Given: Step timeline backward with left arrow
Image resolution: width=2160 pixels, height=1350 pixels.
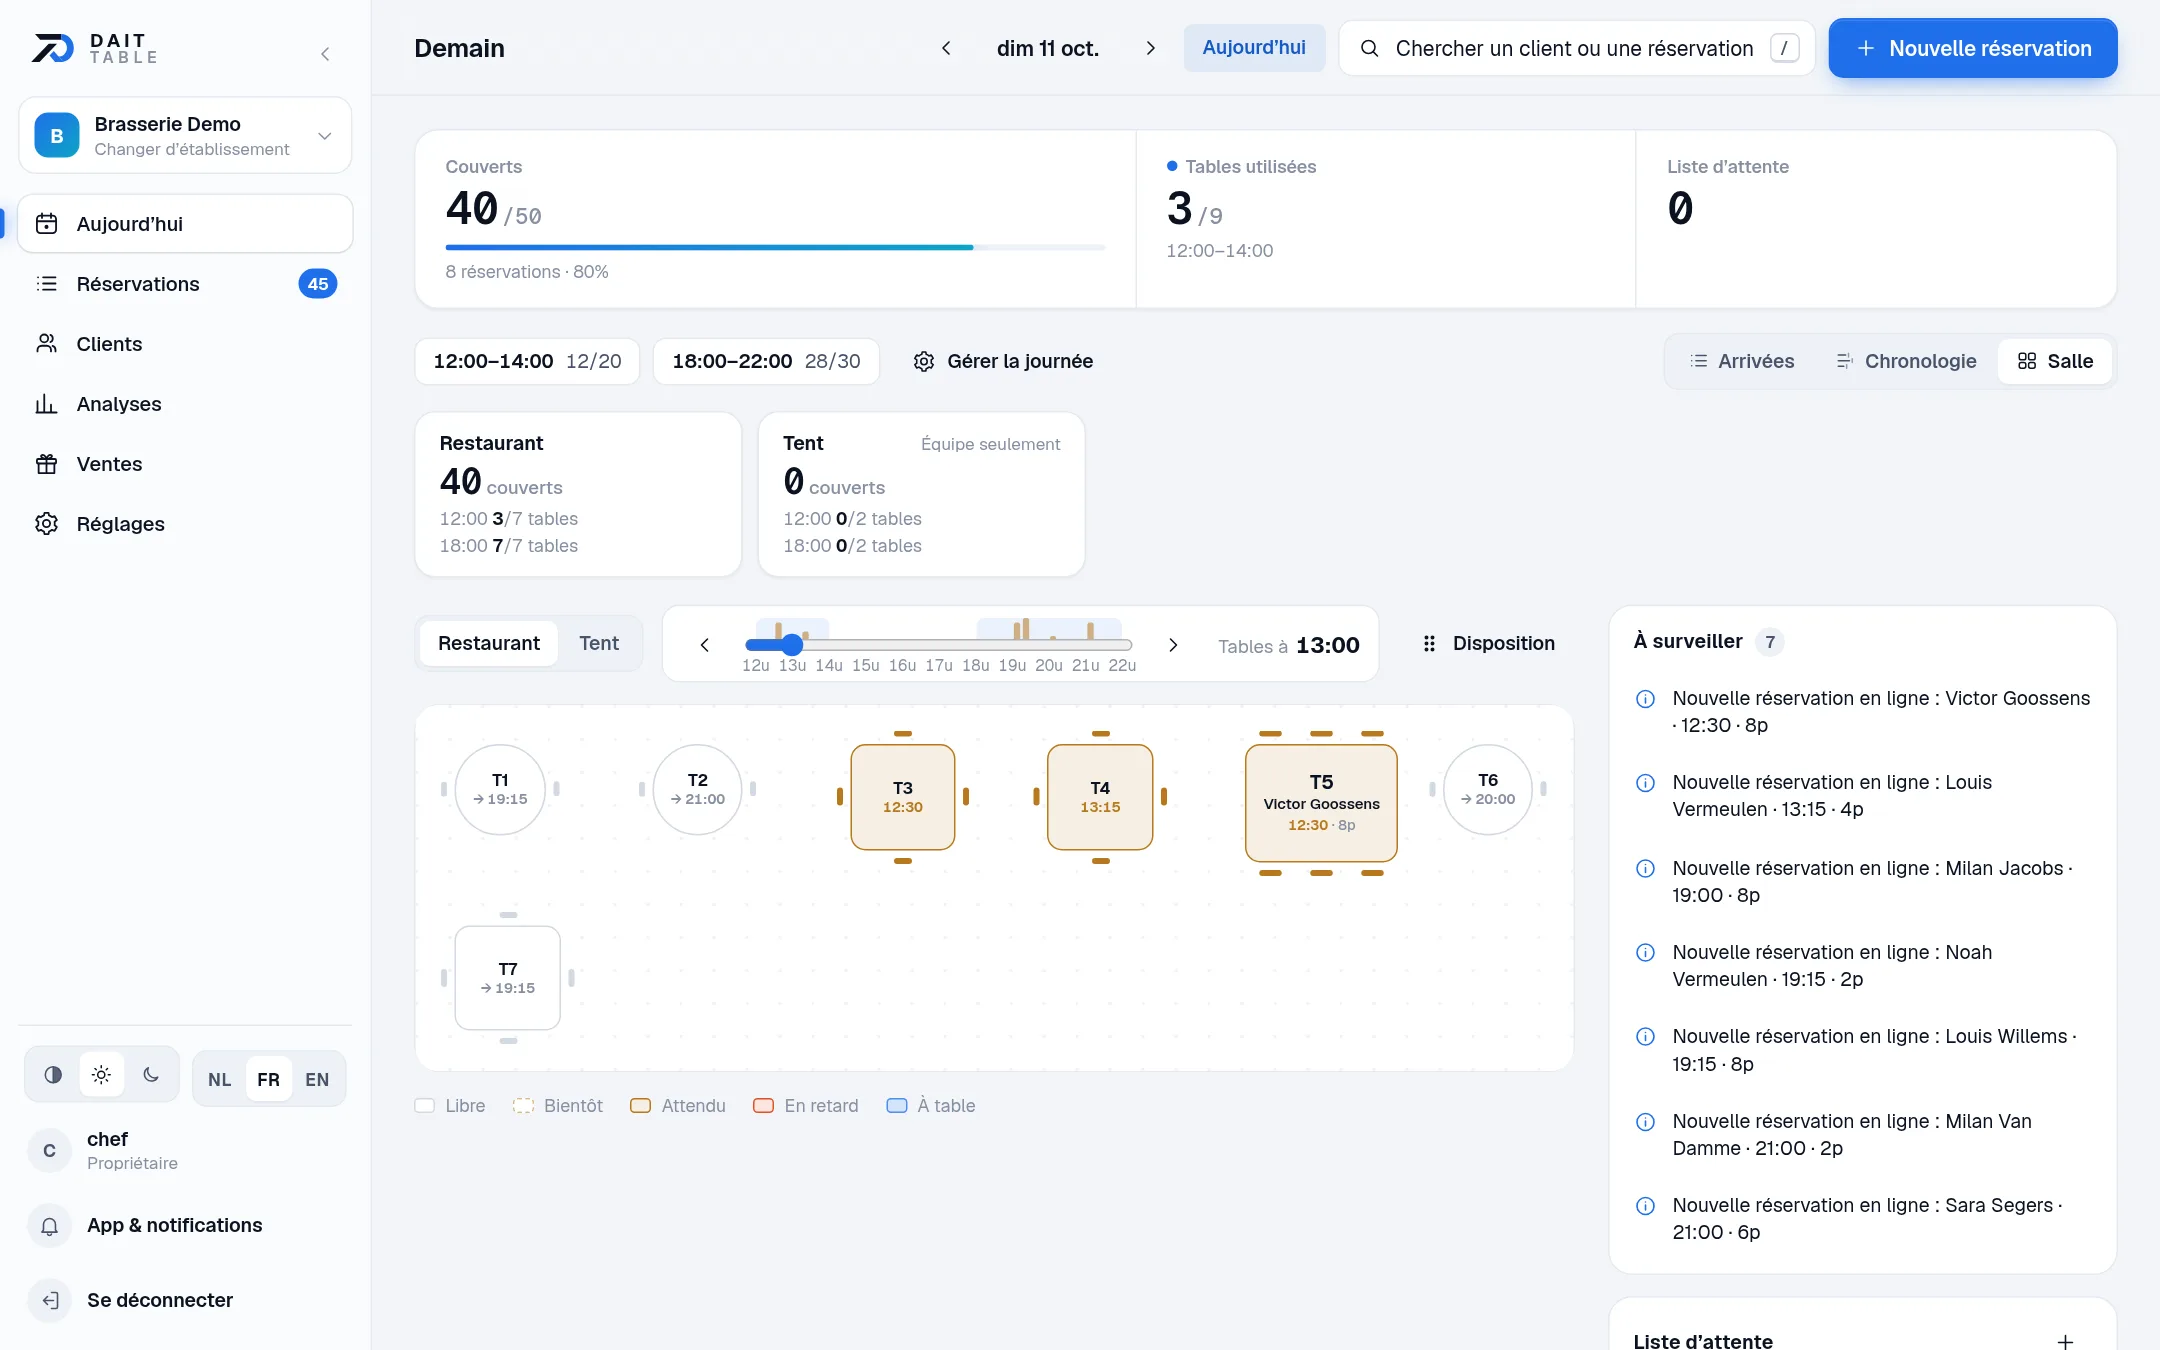Looking at the screenshot, I should tap(705, 645).
